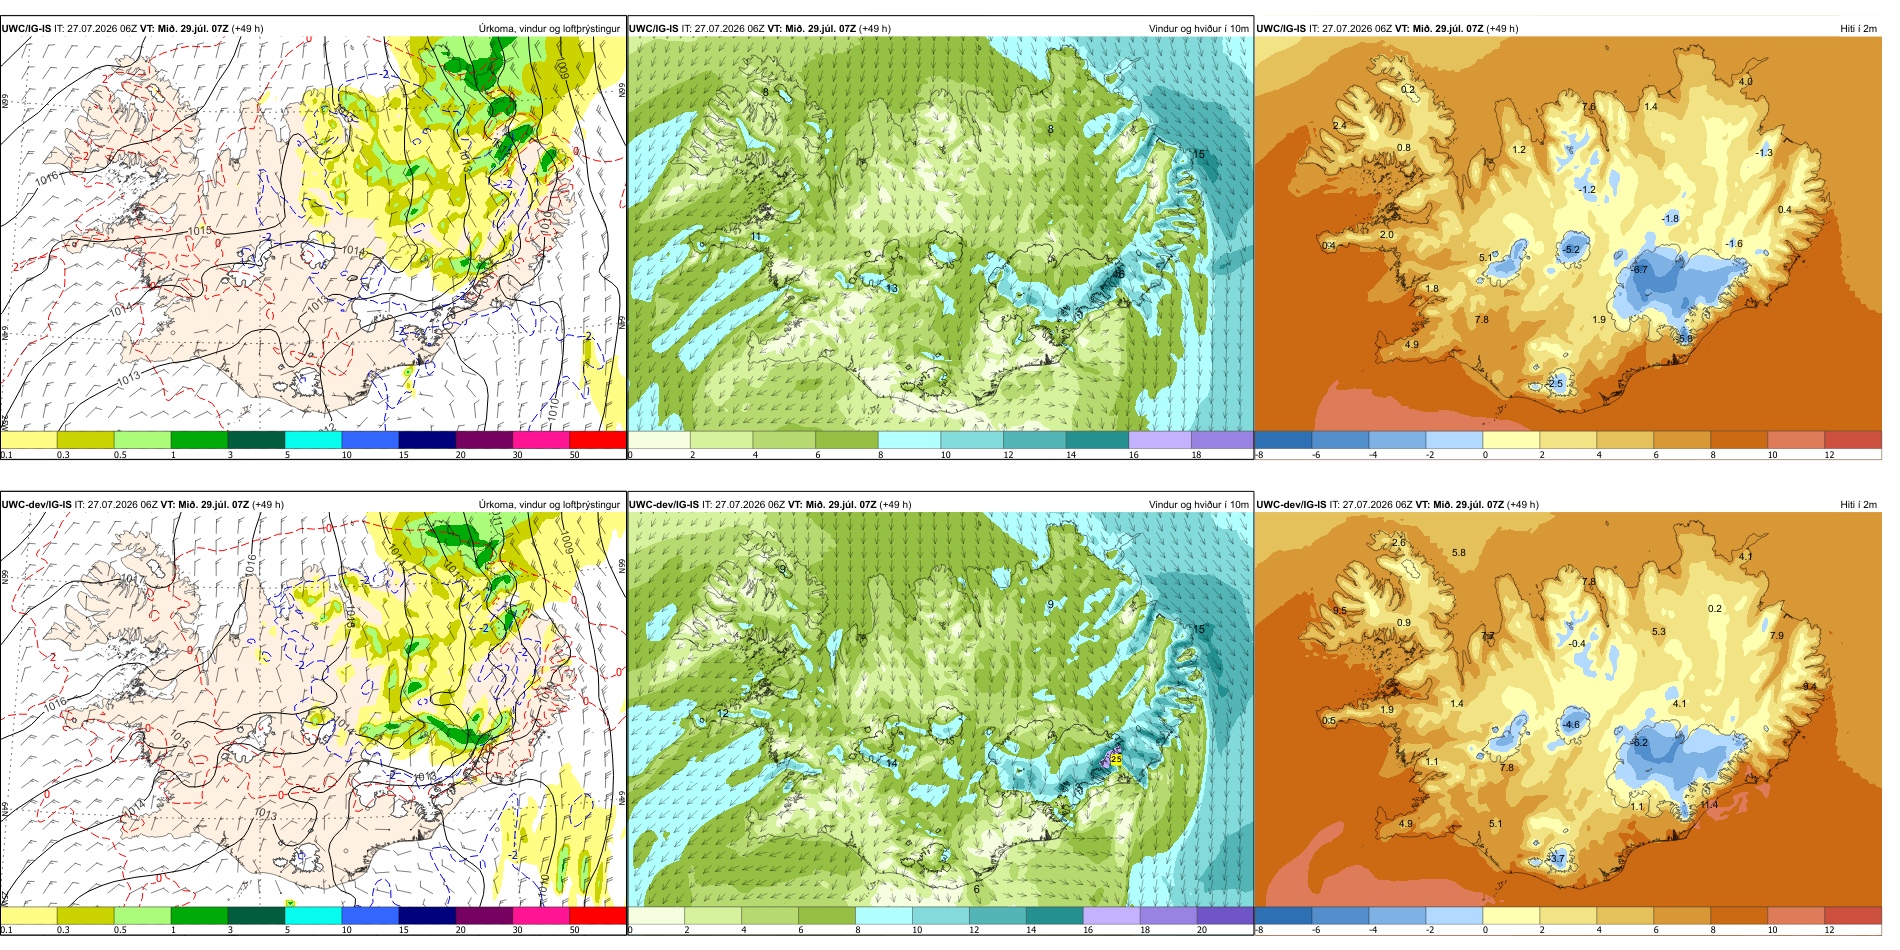
Task: Click pink 30 swatch in UWC precipitation legend
Action: pos(540,440)
